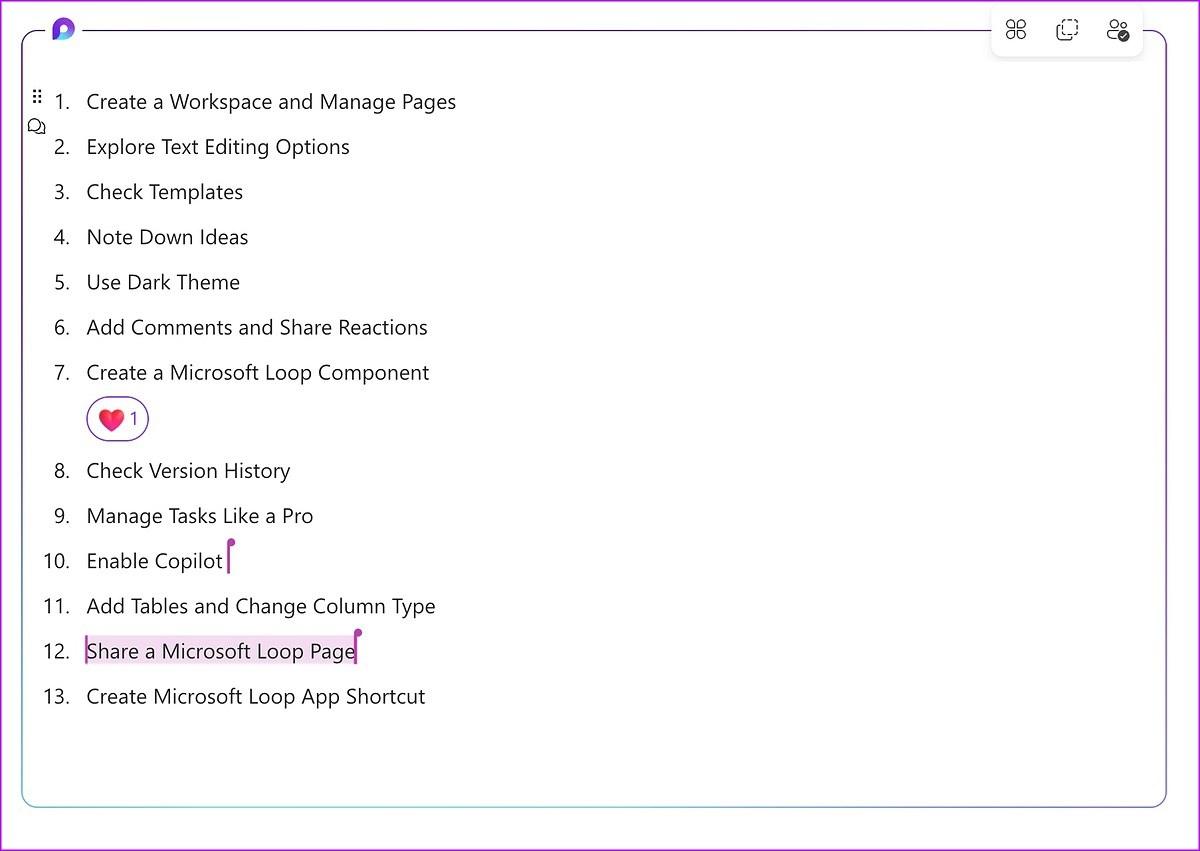
Task: Place cursor in 'Explore Text Editing Options'
Action: tap(218, 147)
